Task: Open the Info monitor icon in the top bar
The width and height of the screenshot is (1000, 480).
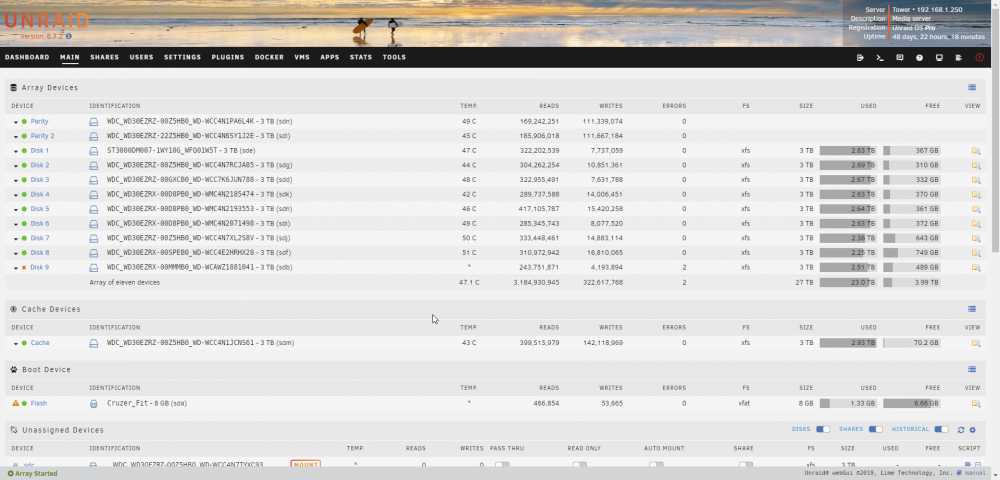Action: [939, 57]
